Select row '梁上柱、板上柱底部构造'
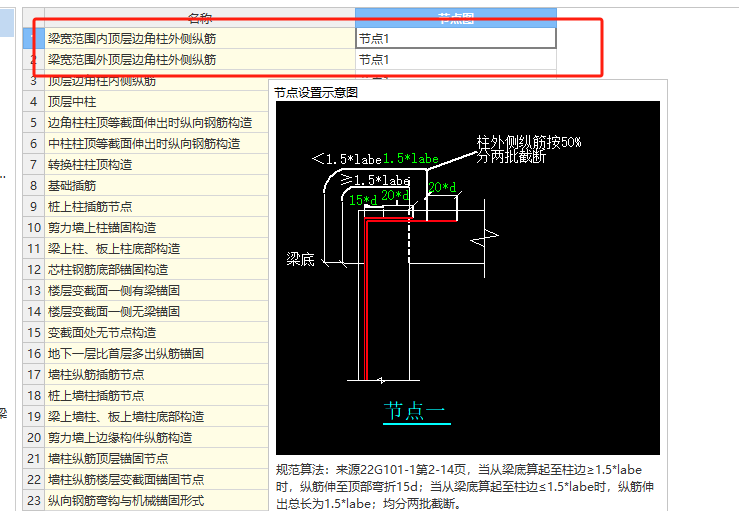739x511 pixels. [x=156, y=249]
